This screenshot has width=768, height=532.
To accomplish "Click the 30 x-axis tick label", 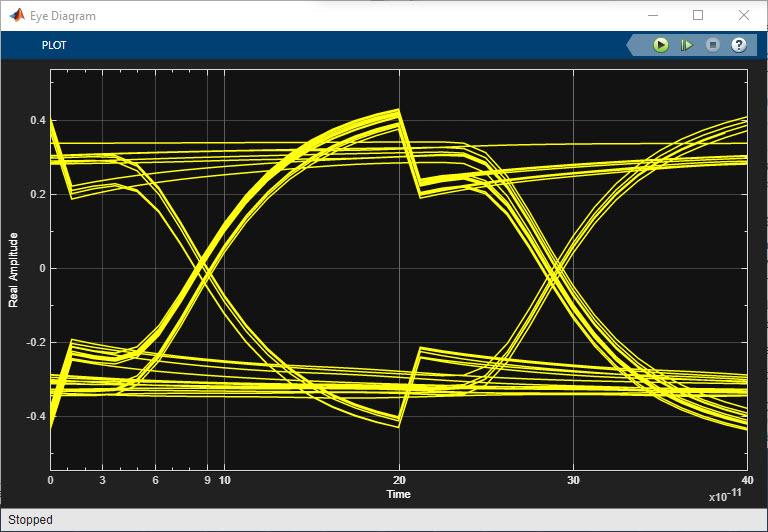I will (x=573, y=481).
